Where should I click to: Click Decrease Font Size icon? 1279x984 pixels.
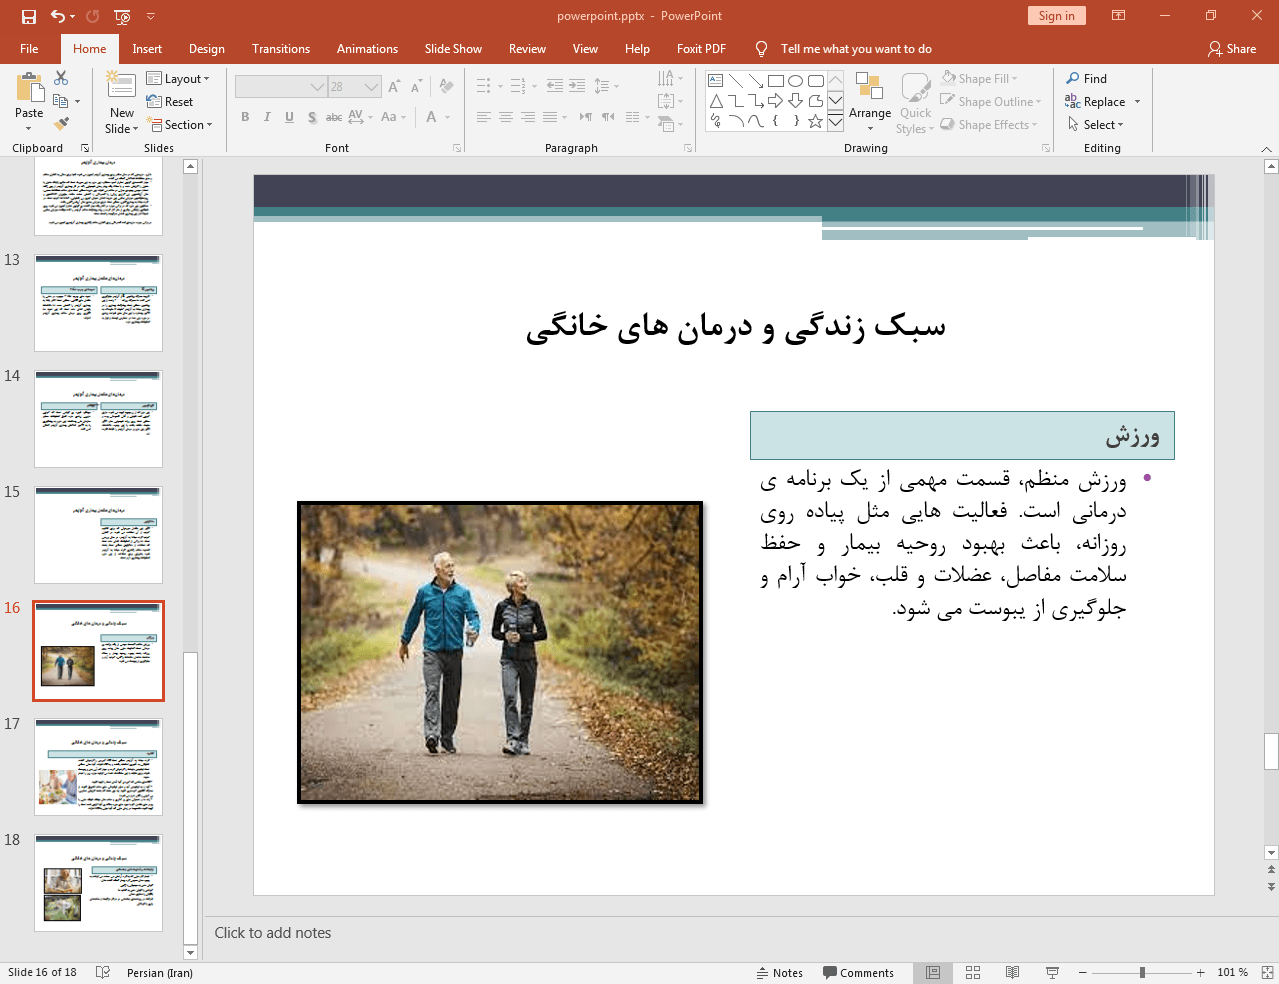tap(416, 86)
